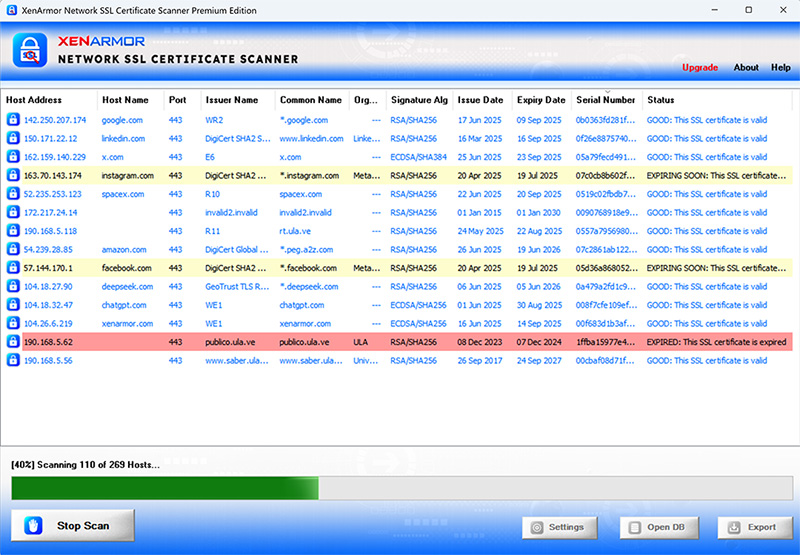Open the Upgrade link
Screen dimensions: 800x555
[x=700, y=67]
